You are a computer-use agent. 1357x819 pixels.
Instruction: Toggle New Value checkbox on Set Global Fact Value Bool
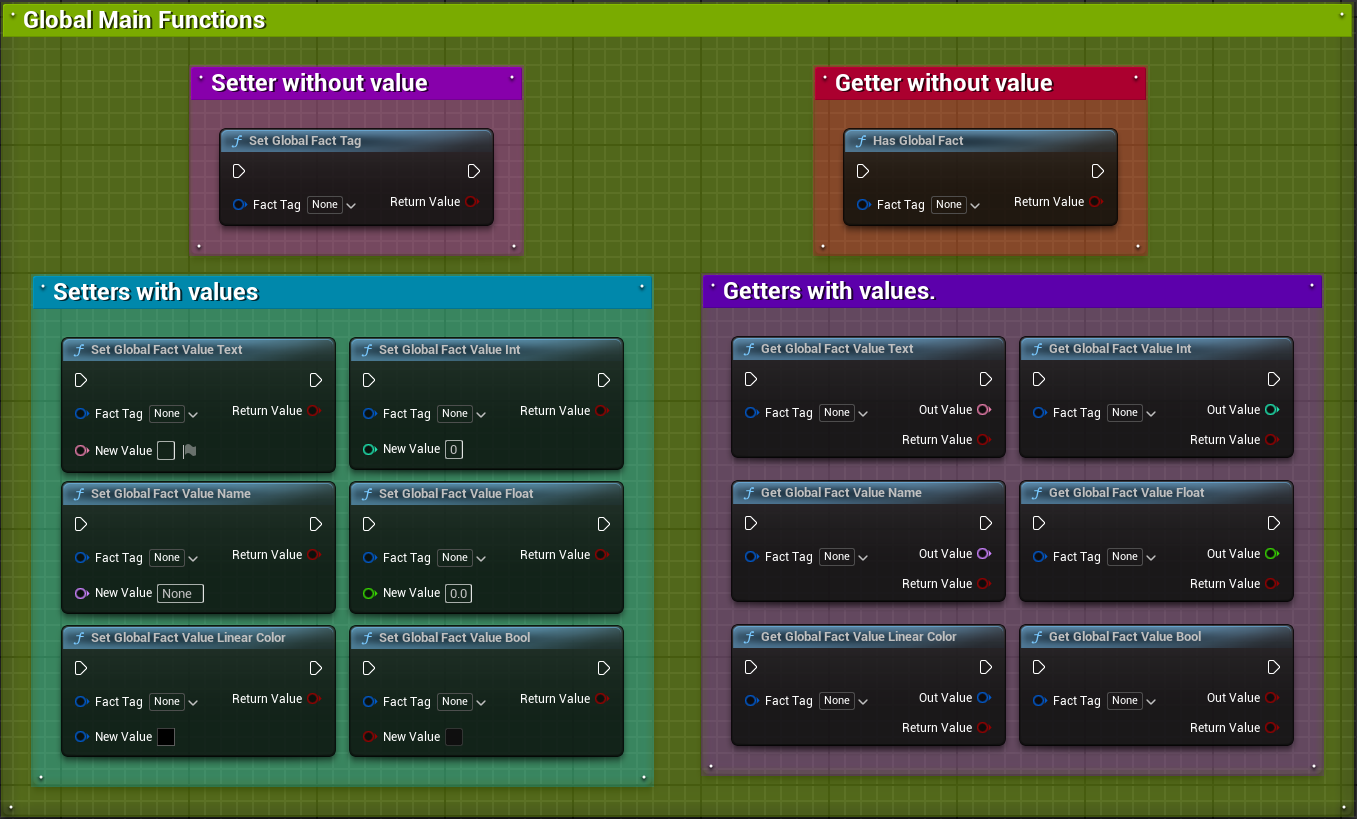454,737
